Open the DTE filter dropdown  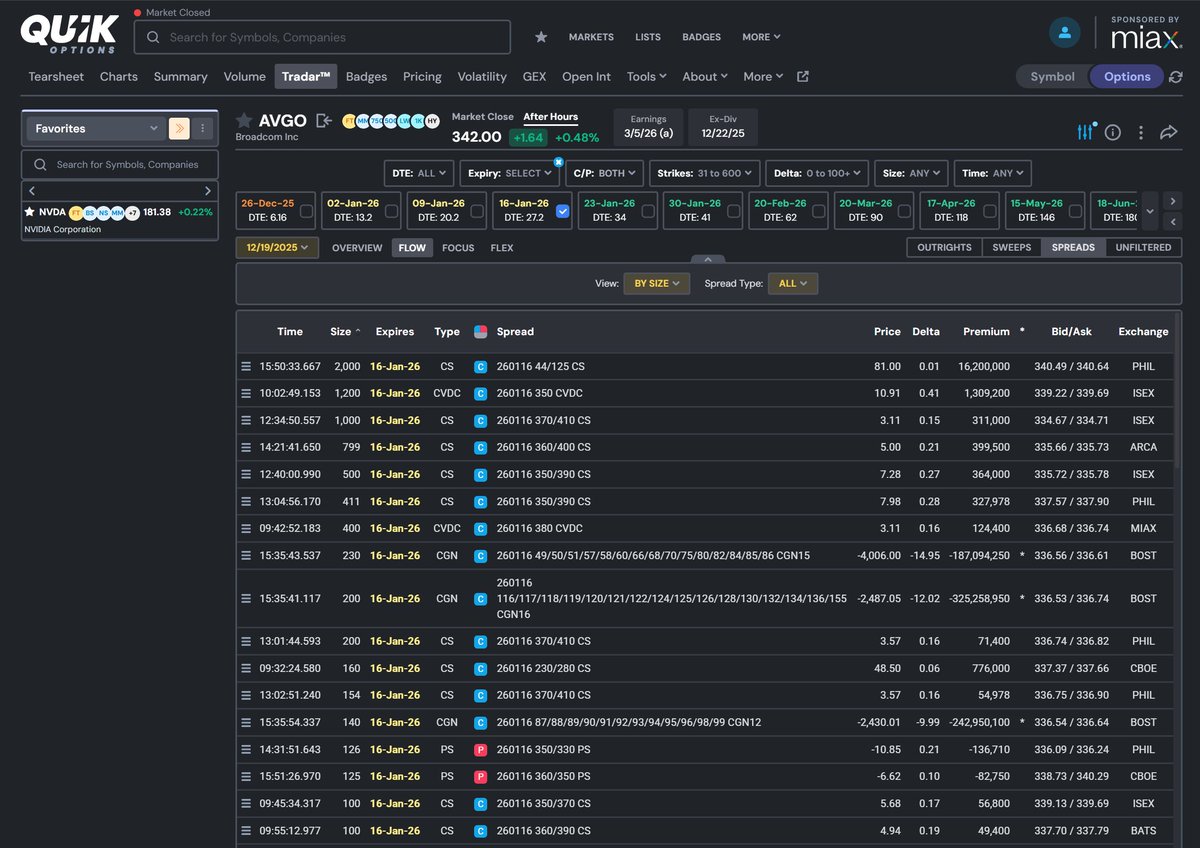pos(419,173)
